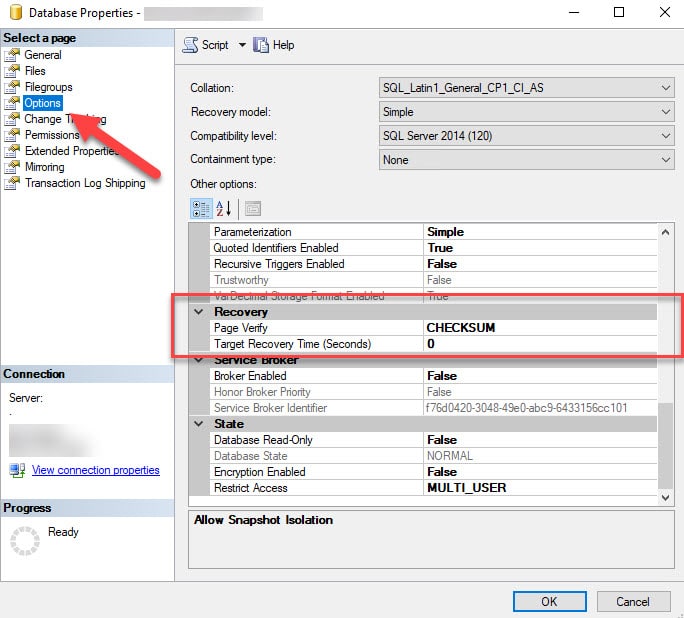Click the Transaction Log Shipping icon
Viewport: 684px width, 618px height.
(12, 183)
